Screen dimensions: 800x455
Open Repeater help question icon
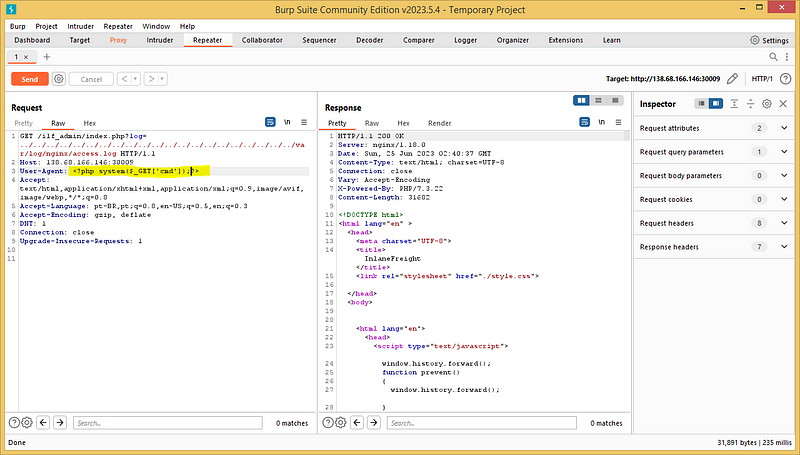pos(786,79)
